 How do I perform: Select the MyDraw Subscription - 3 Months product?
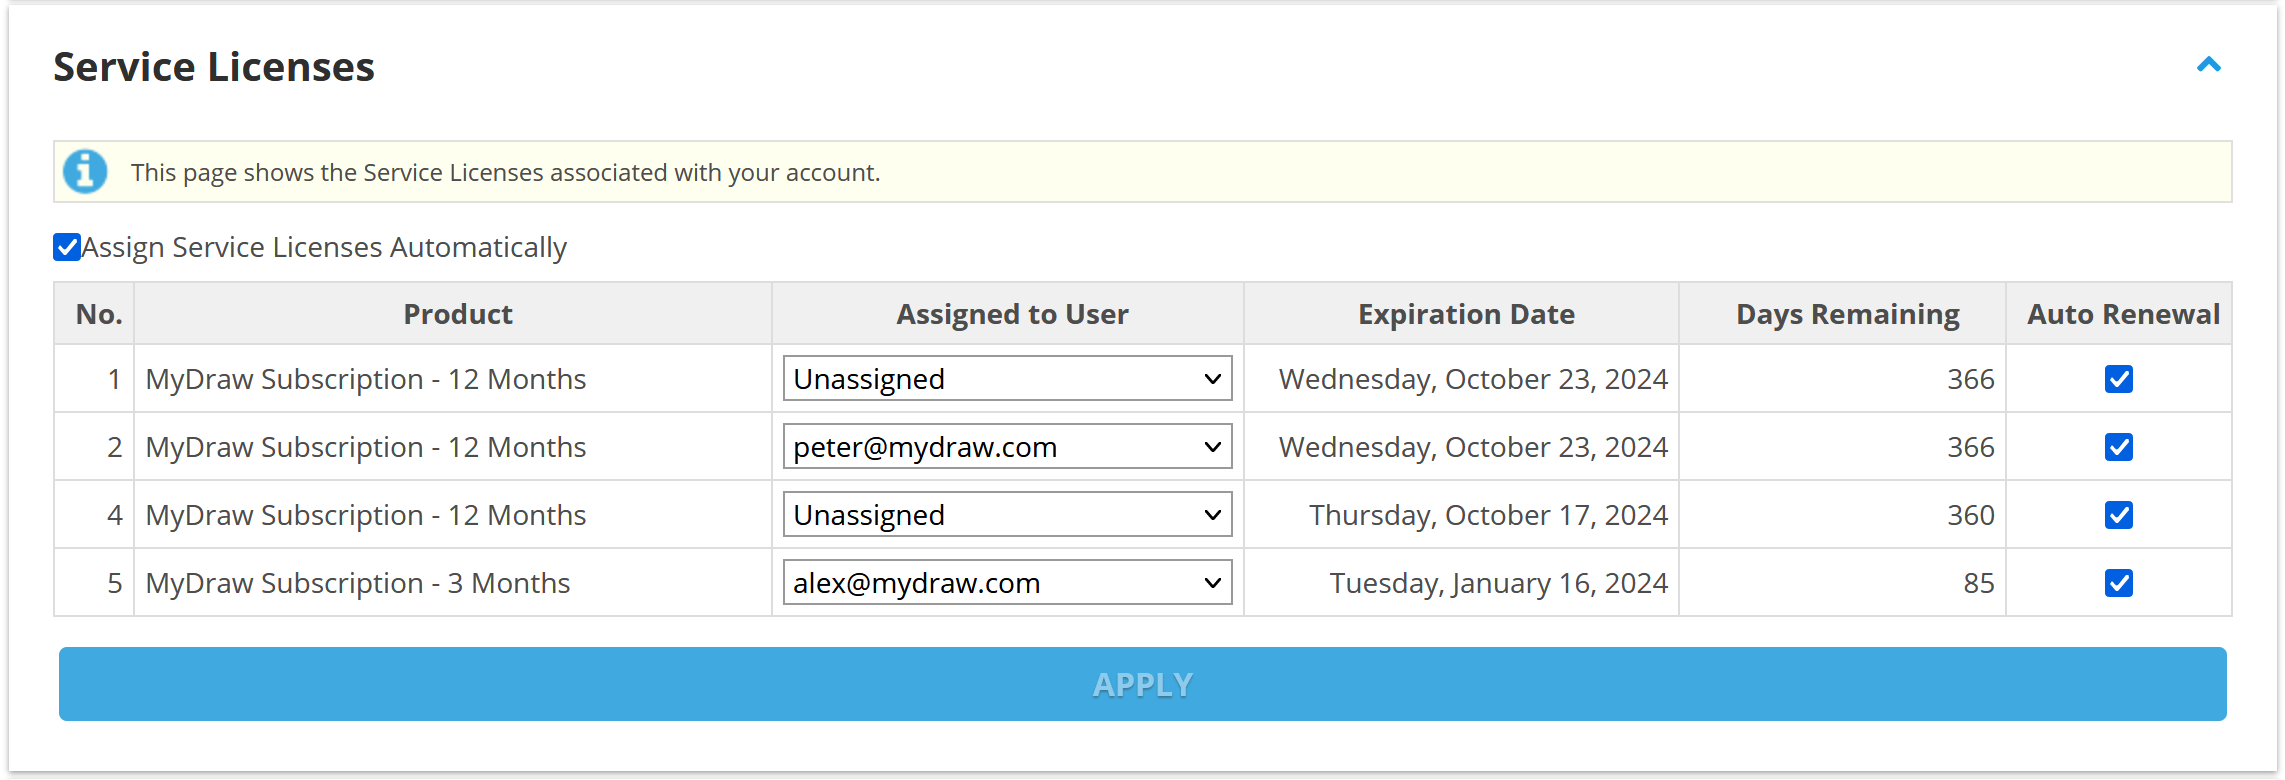click(x=358, y=583)
